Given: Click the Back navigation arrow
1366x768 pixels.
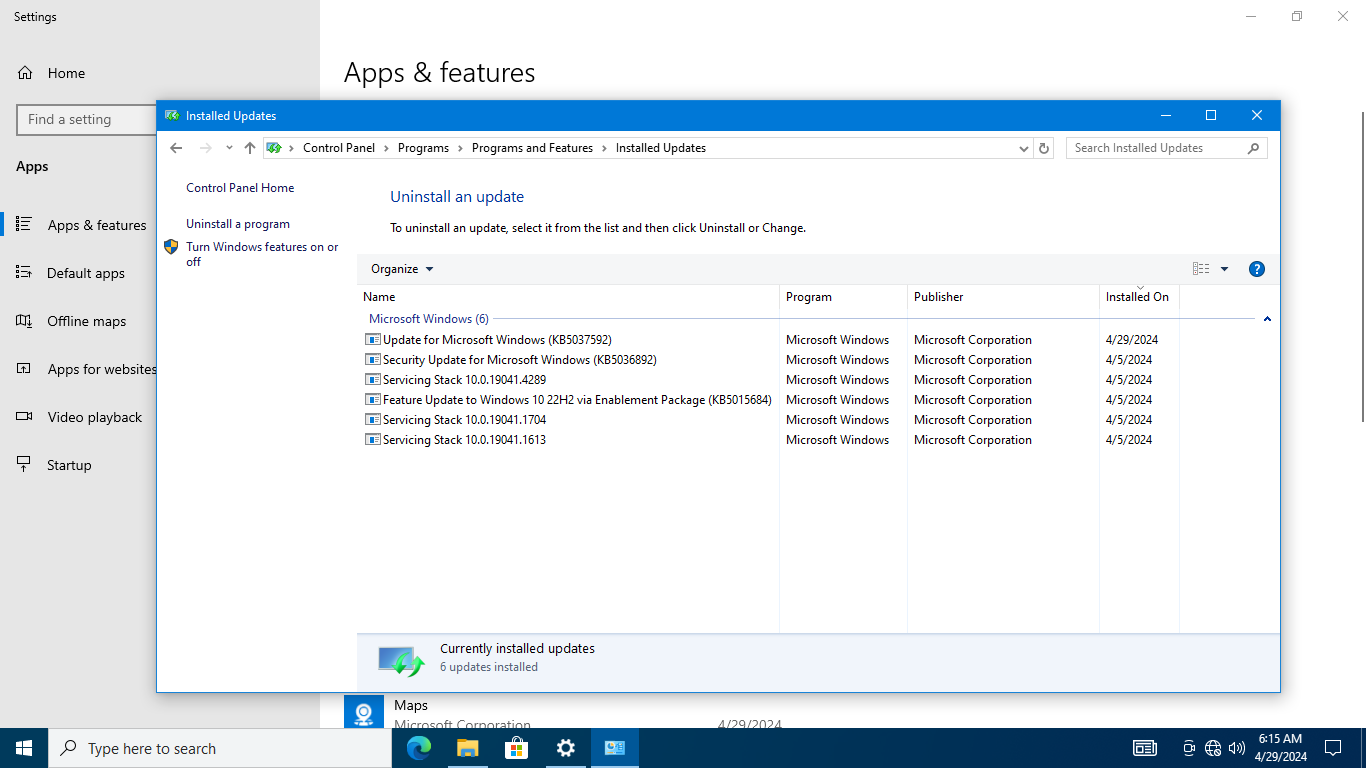Looking at the screenshot, I should tap(176, 148).
